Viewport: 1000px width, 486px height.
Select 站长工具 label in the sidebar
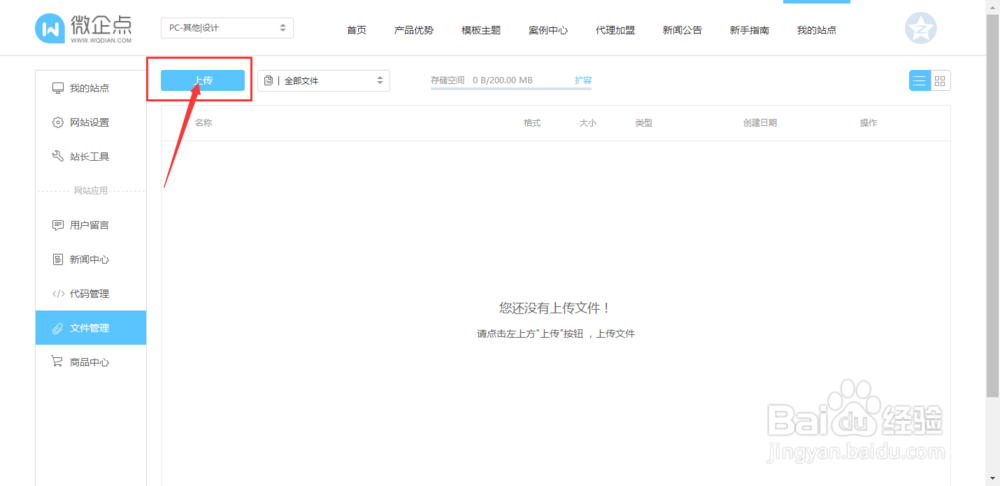[89, 157]
